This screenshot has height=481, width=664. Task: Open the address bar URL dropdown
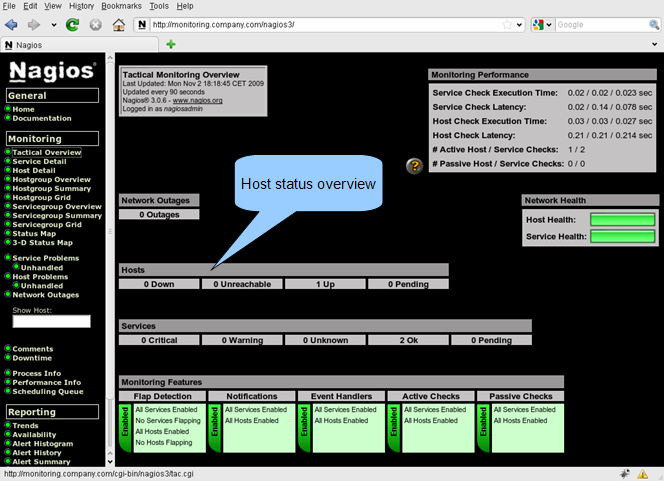(519, 25)
